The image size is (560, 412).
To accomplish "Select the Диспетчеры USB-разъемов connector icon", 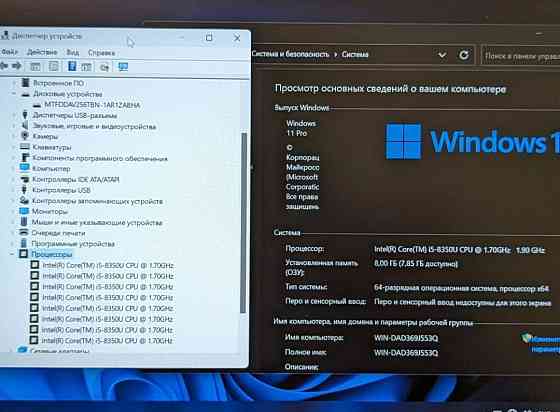I will pyautogui.click(x=25, y=115).
